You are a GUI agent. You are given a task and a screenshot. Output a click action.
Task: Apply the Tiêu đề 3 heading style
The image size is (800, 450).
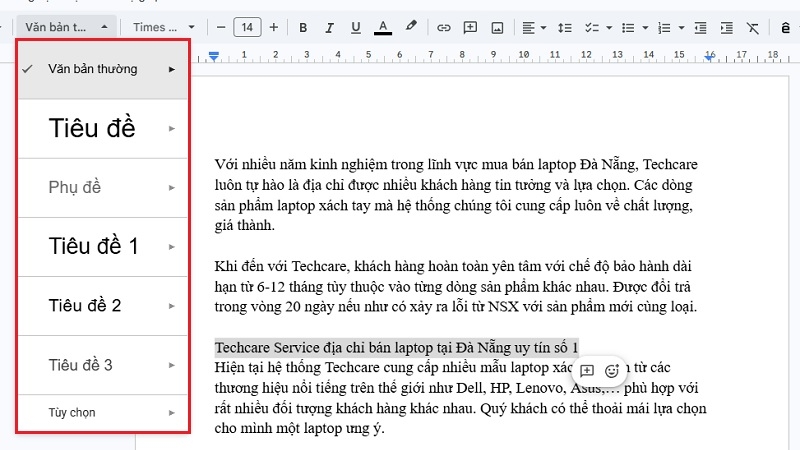pyautogui.click(x=103, y=365)
